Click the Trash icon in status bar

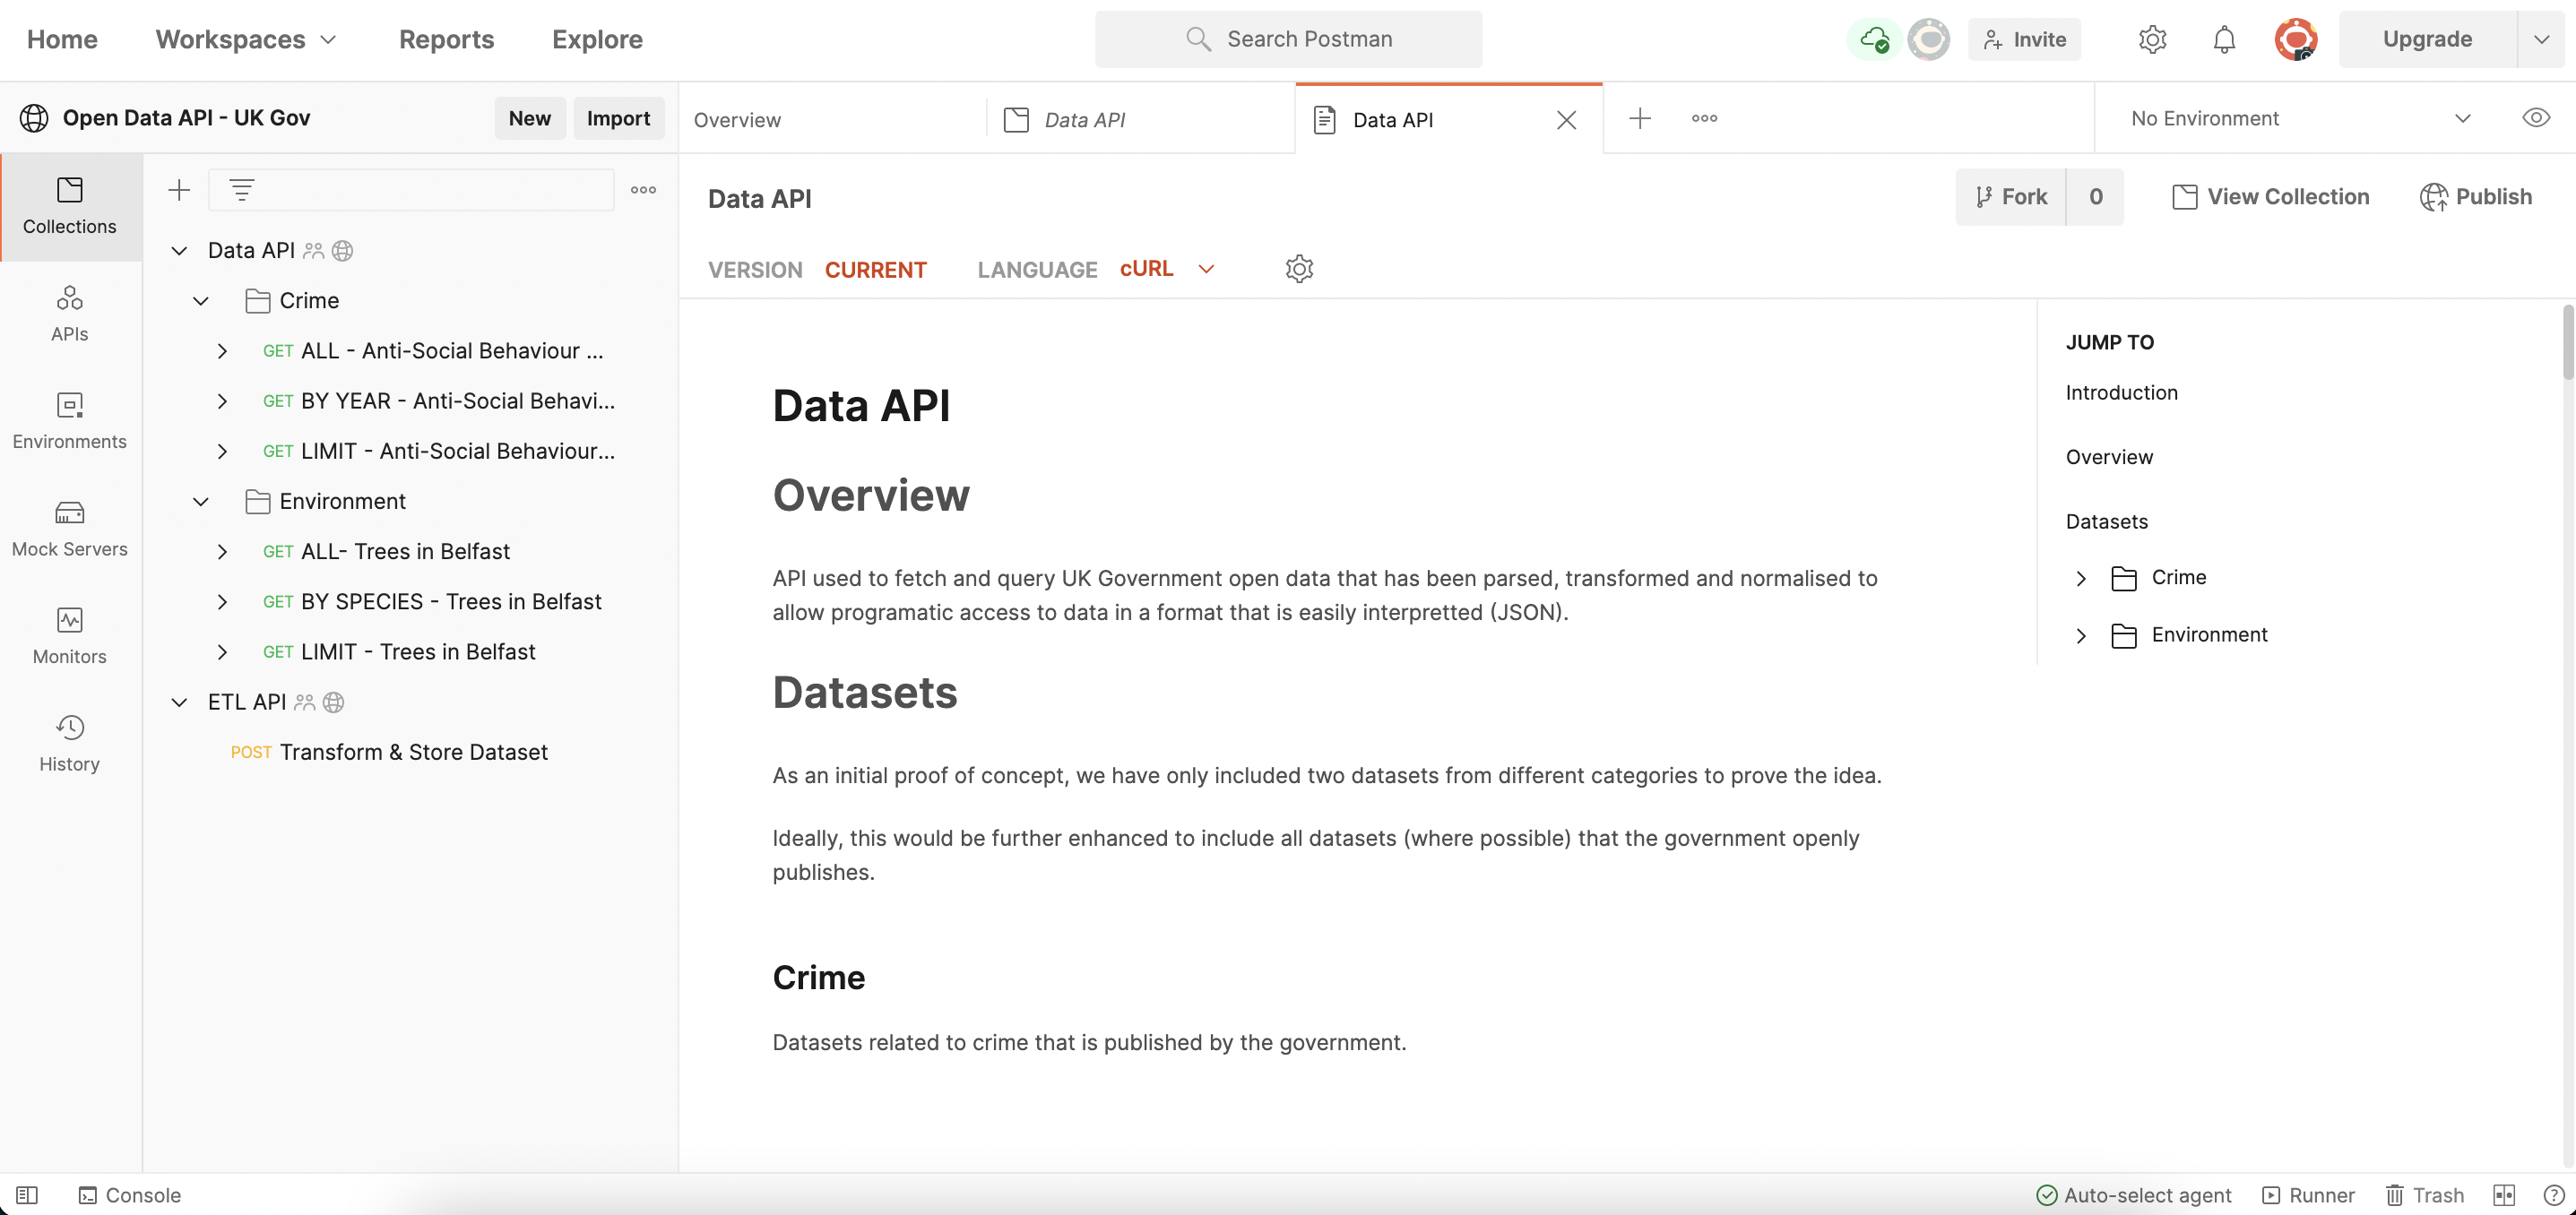(2425, 1195)
